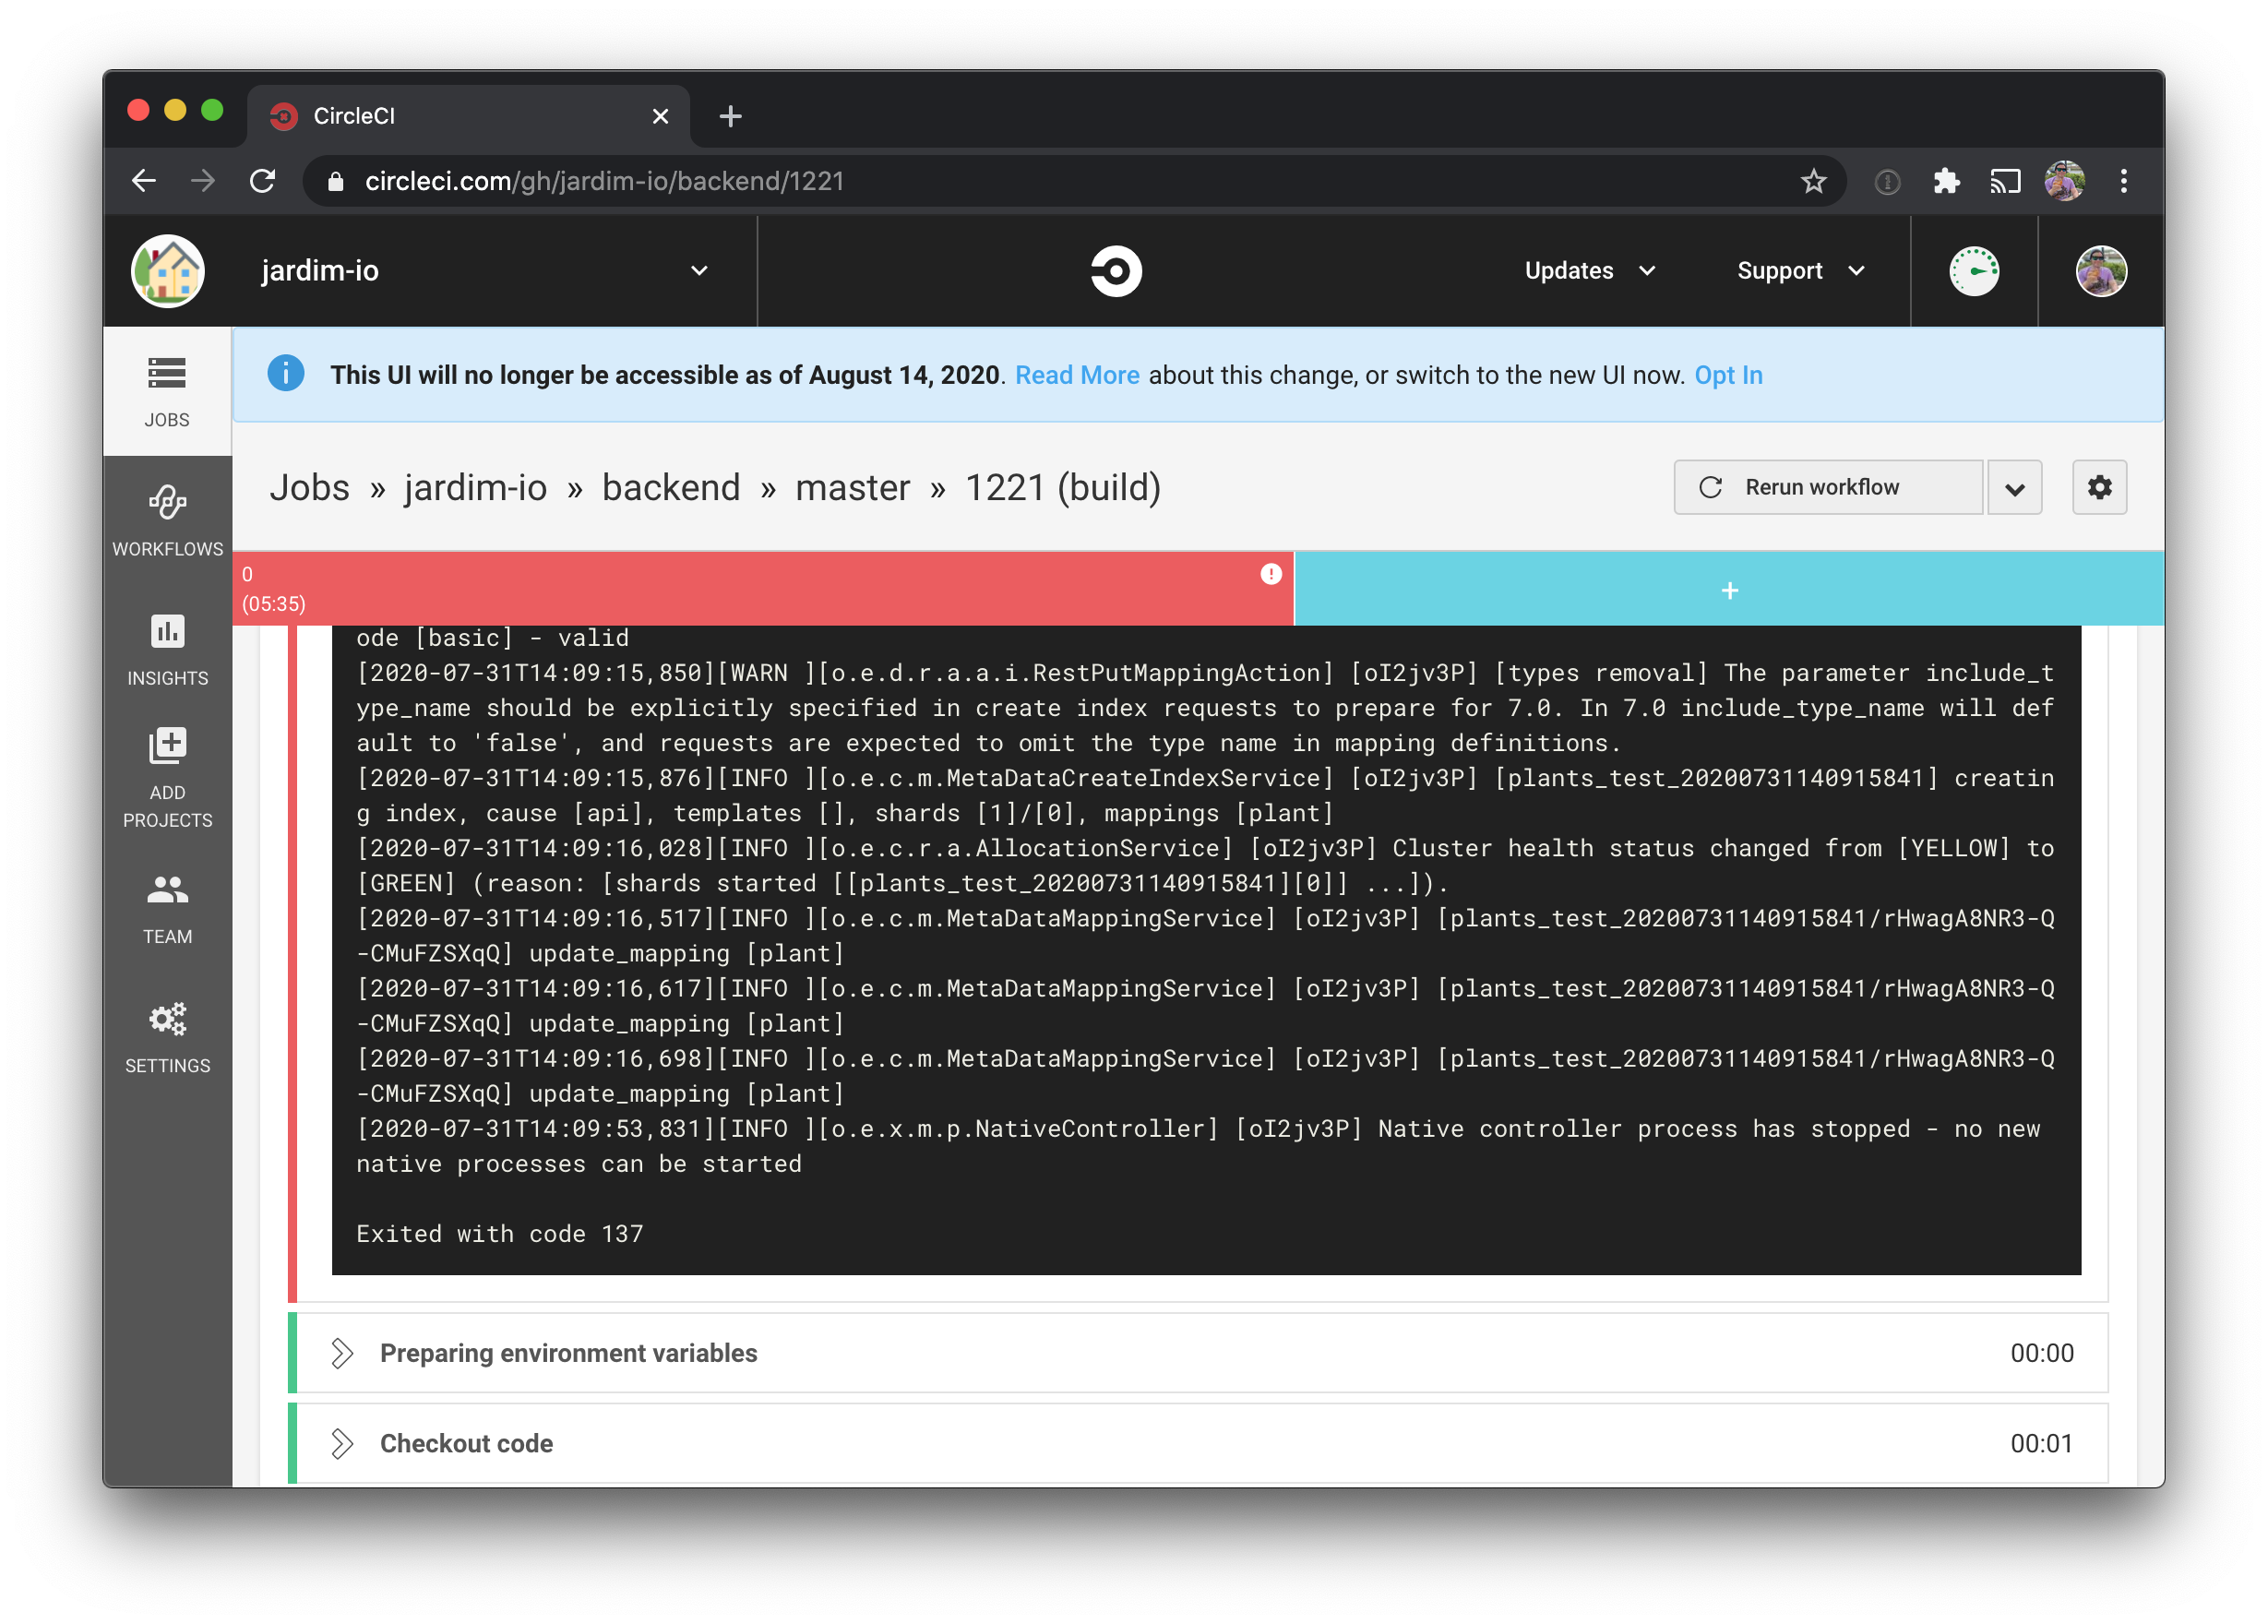Click the Opt In link
Image resolution: width=2268 pixels, height=1624 pixels.
(1727, 375)
